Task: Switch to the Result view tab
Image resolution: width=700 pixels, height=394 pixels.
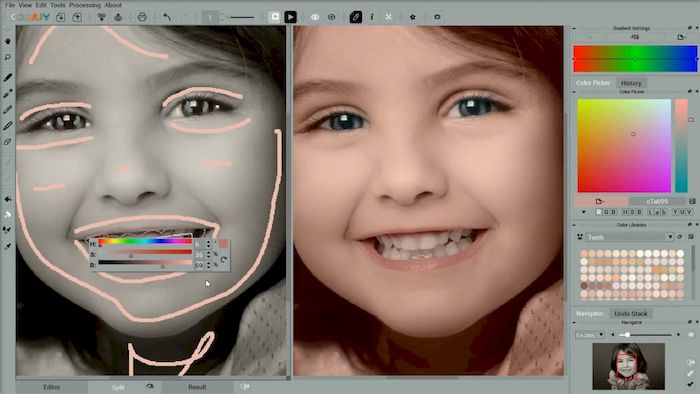Action: click(x=197, y=387)
